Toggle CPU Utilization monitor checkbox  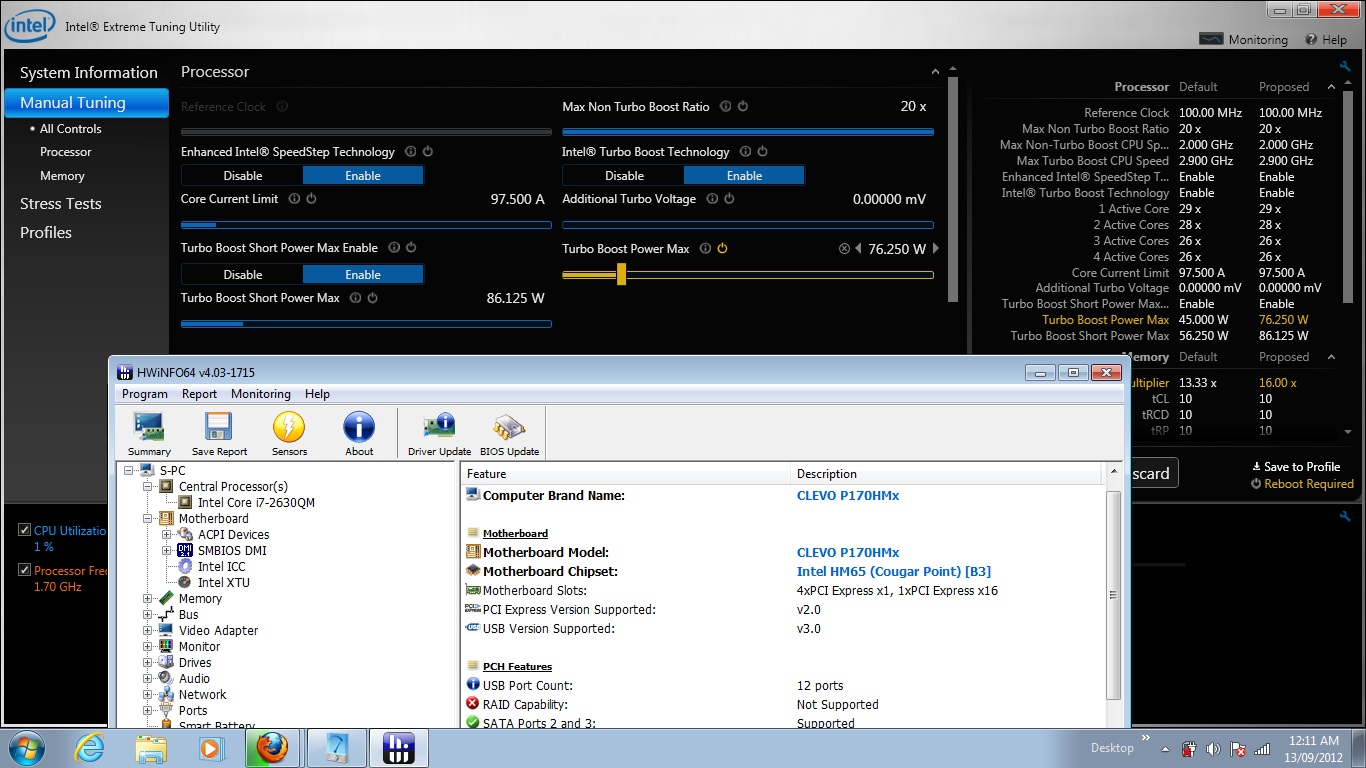24,531
